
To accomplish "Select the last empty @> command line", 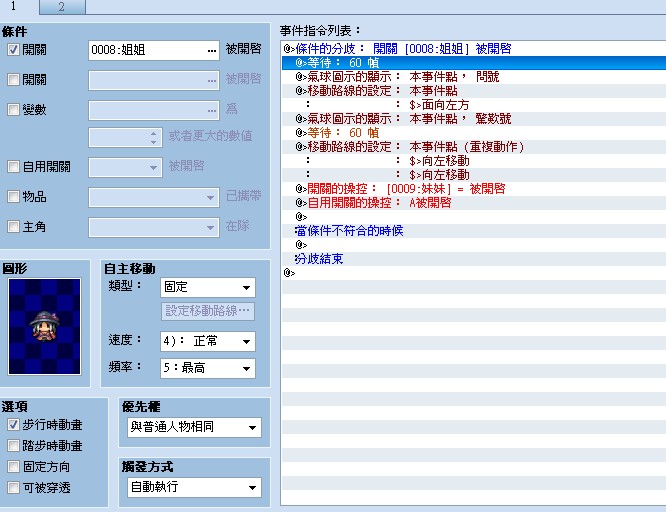I will pos(474,273).
